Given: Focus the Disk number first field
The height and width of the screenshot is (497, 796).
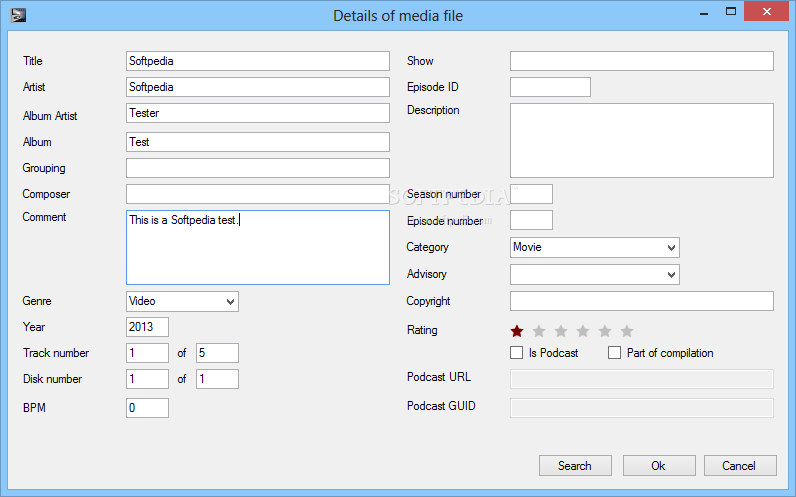Looking at the screenshot, I should pyautogui.click(x=147, y=379).
